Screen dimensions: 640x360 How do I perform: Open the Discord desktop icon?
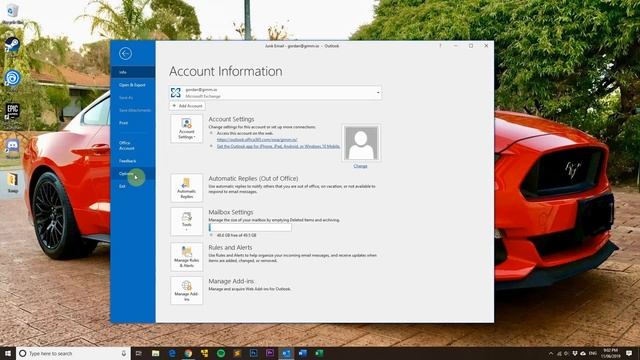click(x=12, y=147)
